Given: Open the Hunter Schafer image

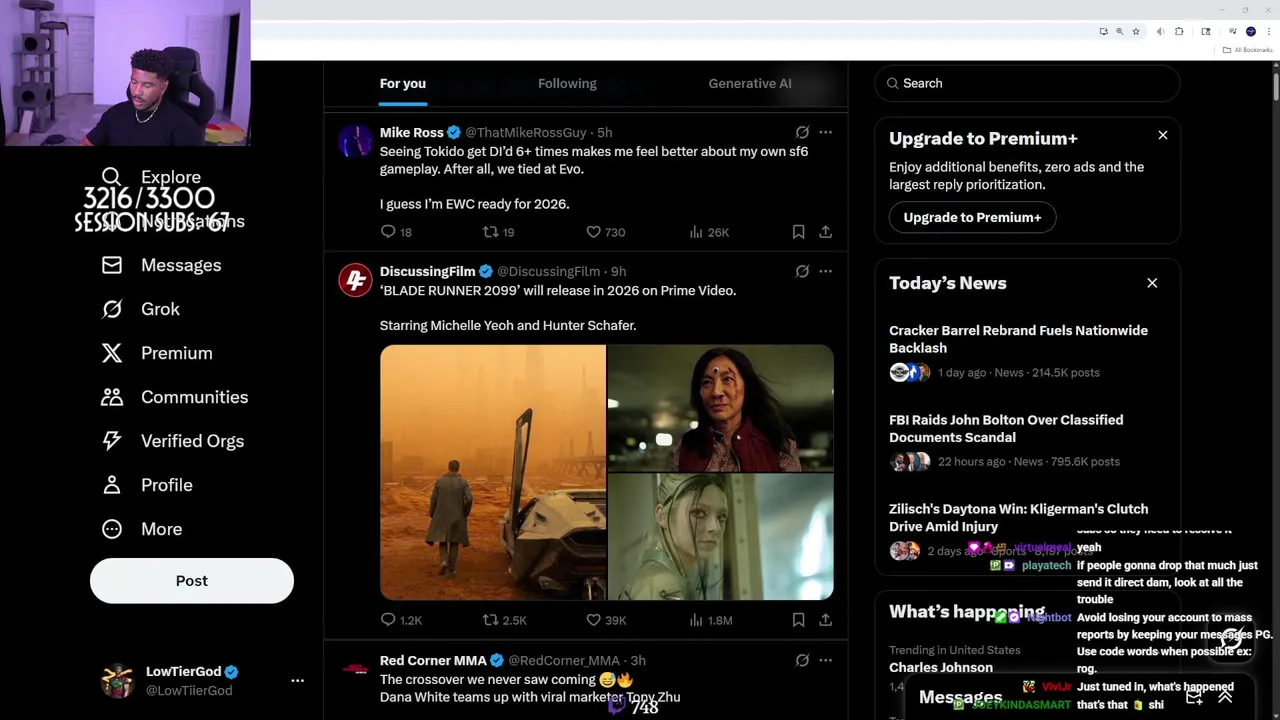Looking at the screenshot, I should 721,537.
